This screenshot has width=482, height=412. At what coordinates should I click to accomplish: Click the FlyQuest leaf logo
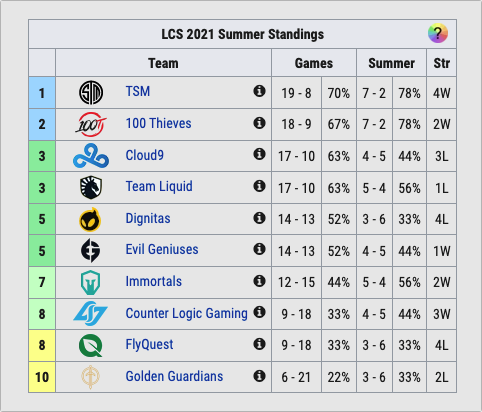click(x=91, y=346)
